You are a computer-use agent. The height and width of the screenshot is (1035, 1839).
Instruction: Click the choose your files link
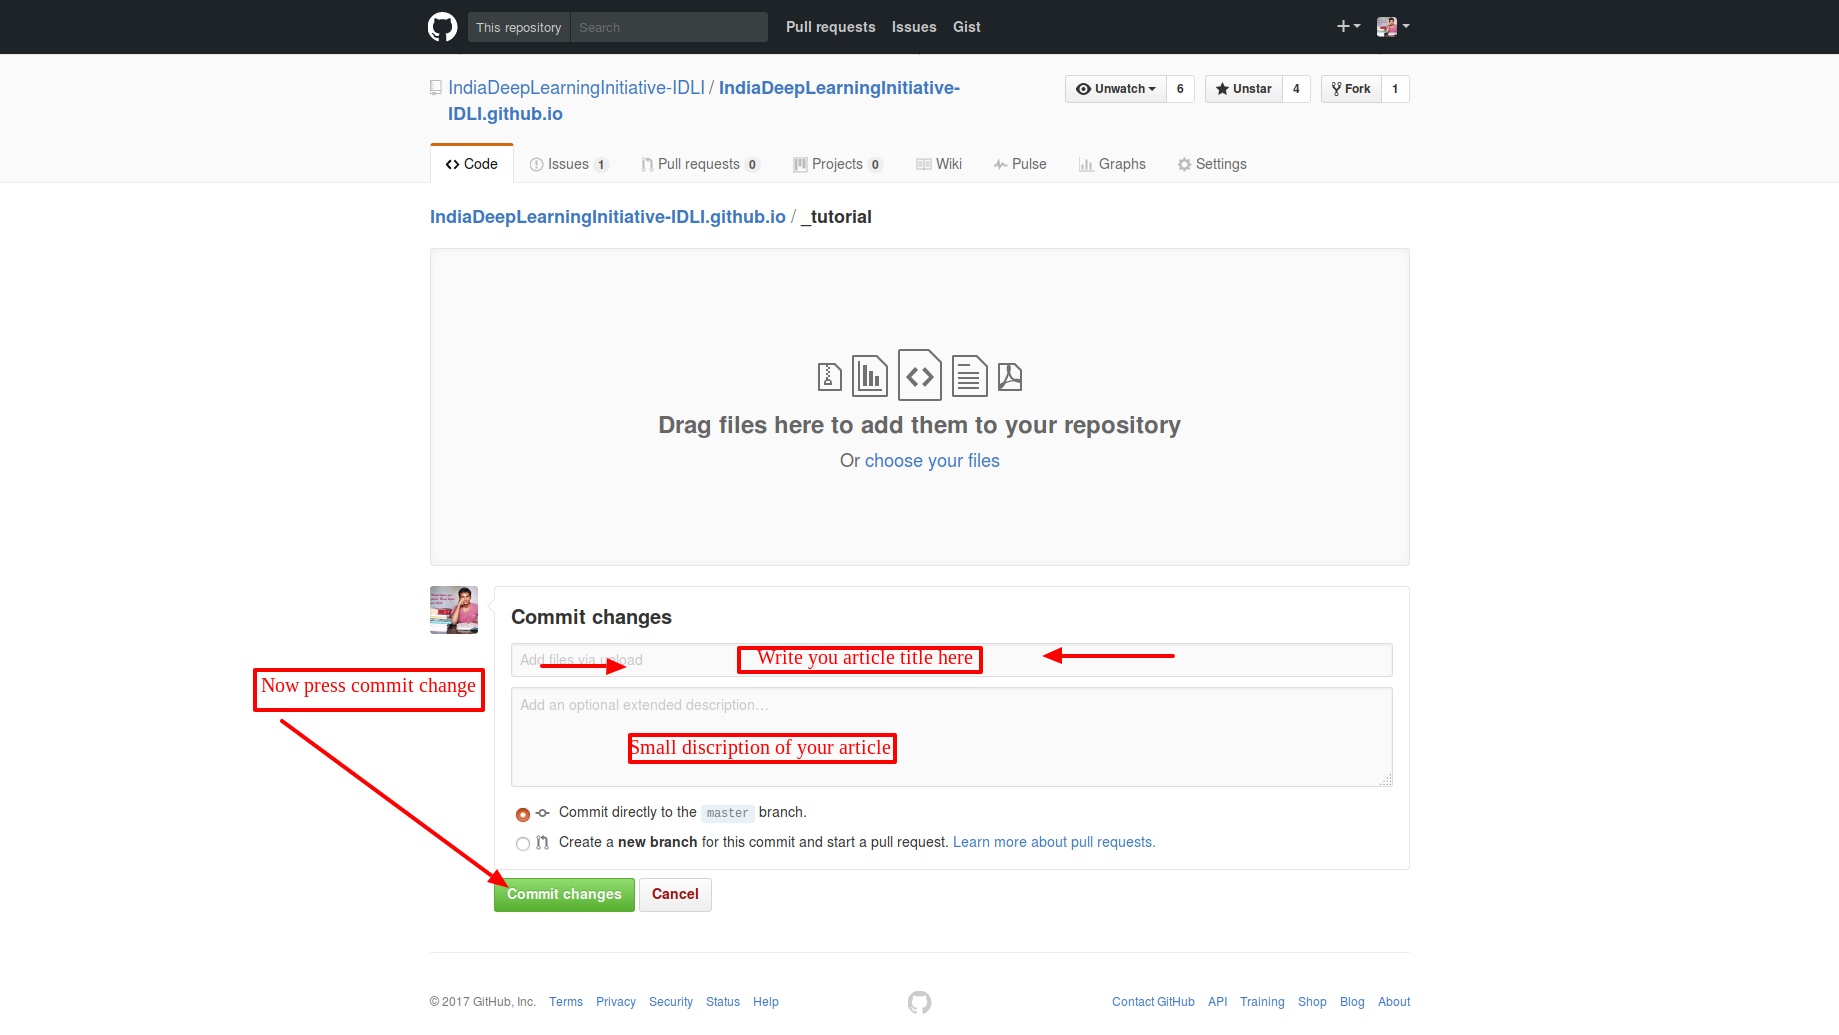(932, 461)
